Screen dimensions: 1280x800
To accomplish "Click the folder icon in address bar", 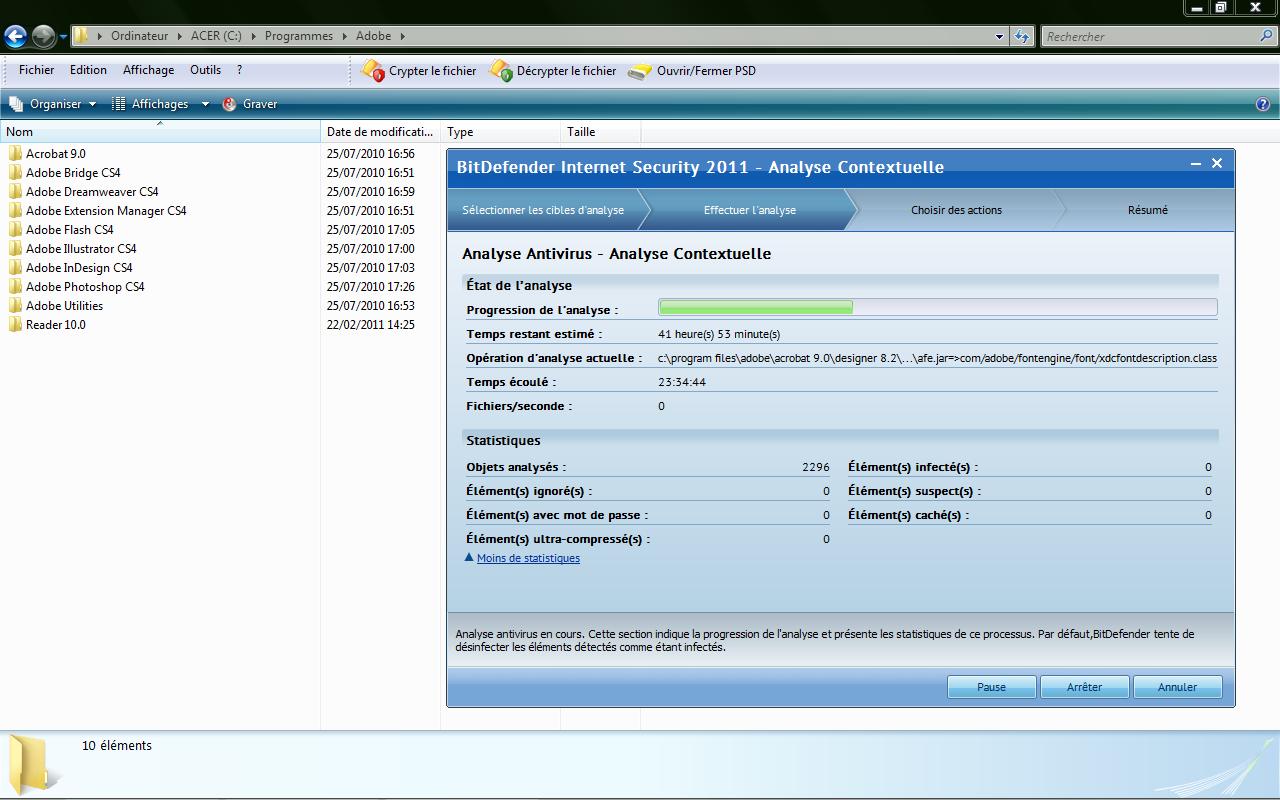I will click(82, 35).
